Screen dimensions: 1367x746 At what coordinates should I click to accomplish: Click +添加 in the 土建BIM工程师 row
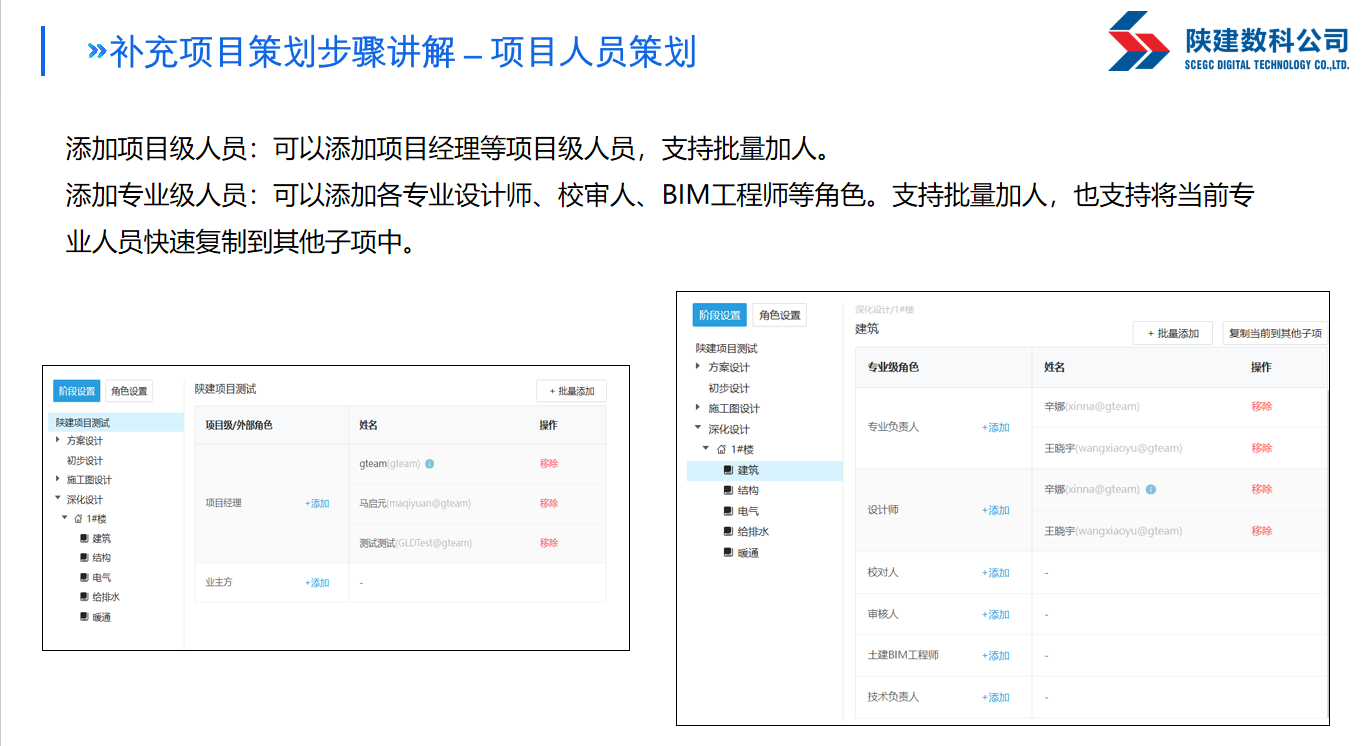coord(995,656)
